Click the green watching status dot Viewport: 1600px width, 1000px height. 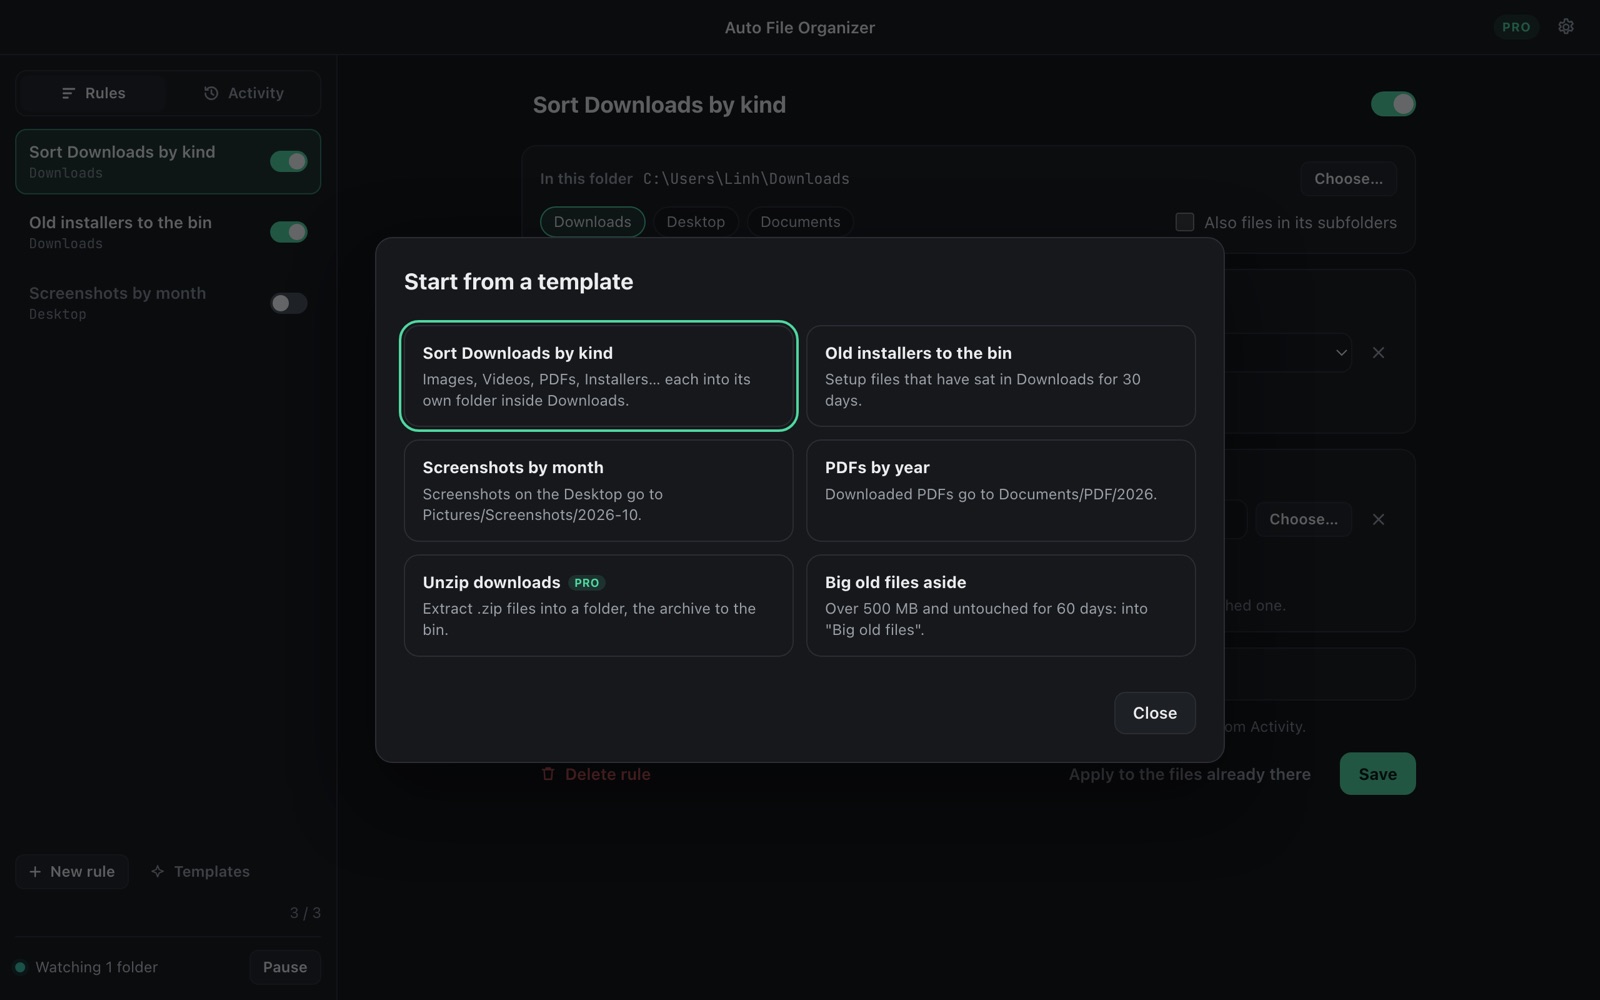pyautogui.click(x=20, y=967)
